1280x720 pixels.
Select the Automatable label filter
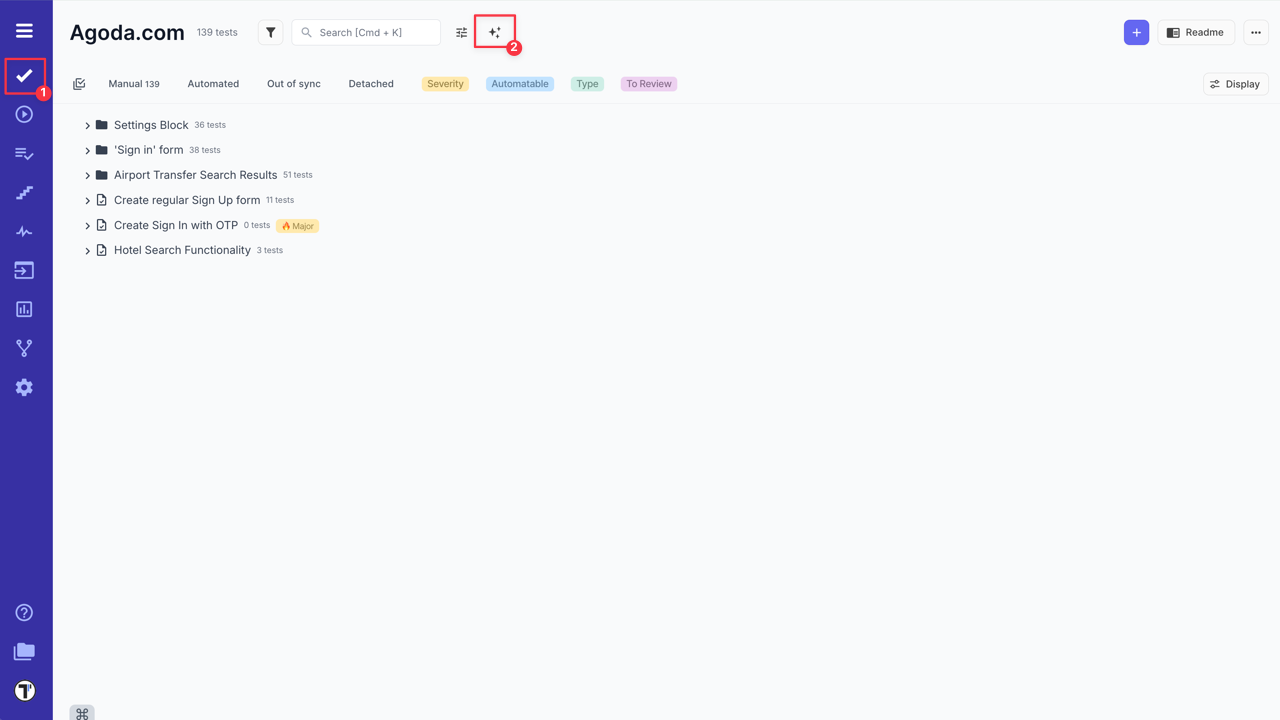coord(520,84)
